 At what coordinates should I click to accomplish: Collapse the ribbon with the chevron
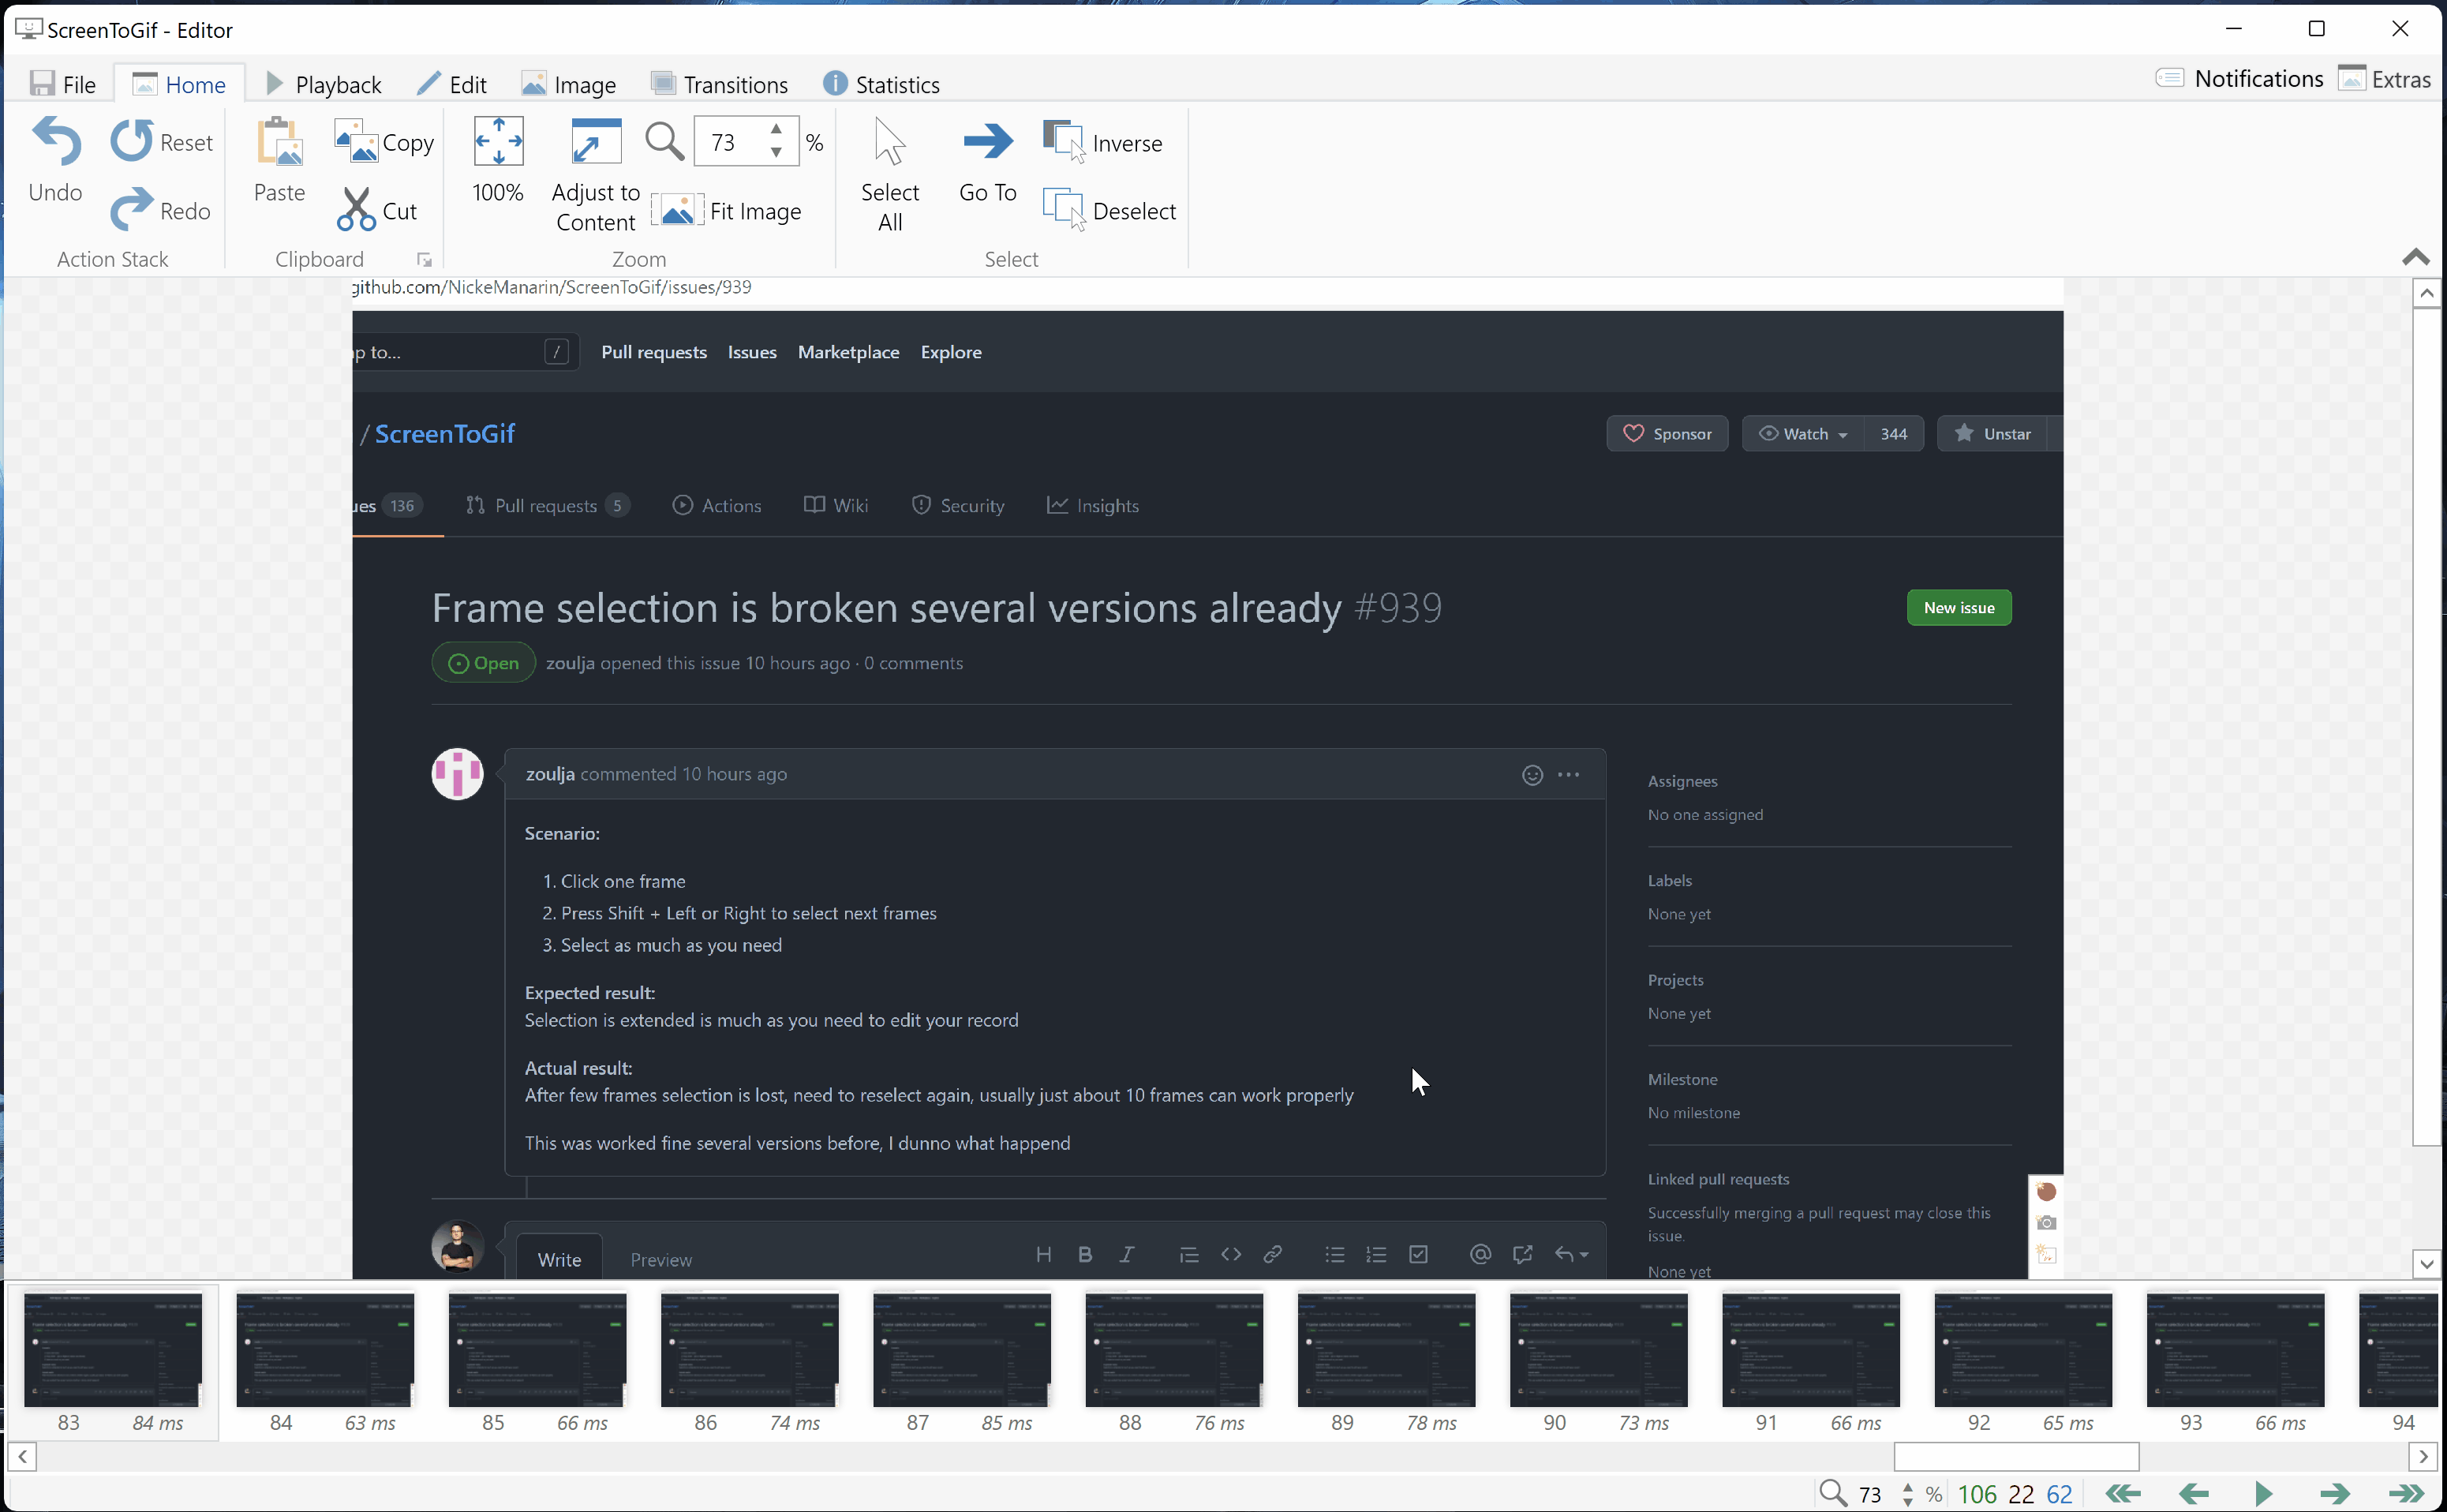(x=2415, y=256)
